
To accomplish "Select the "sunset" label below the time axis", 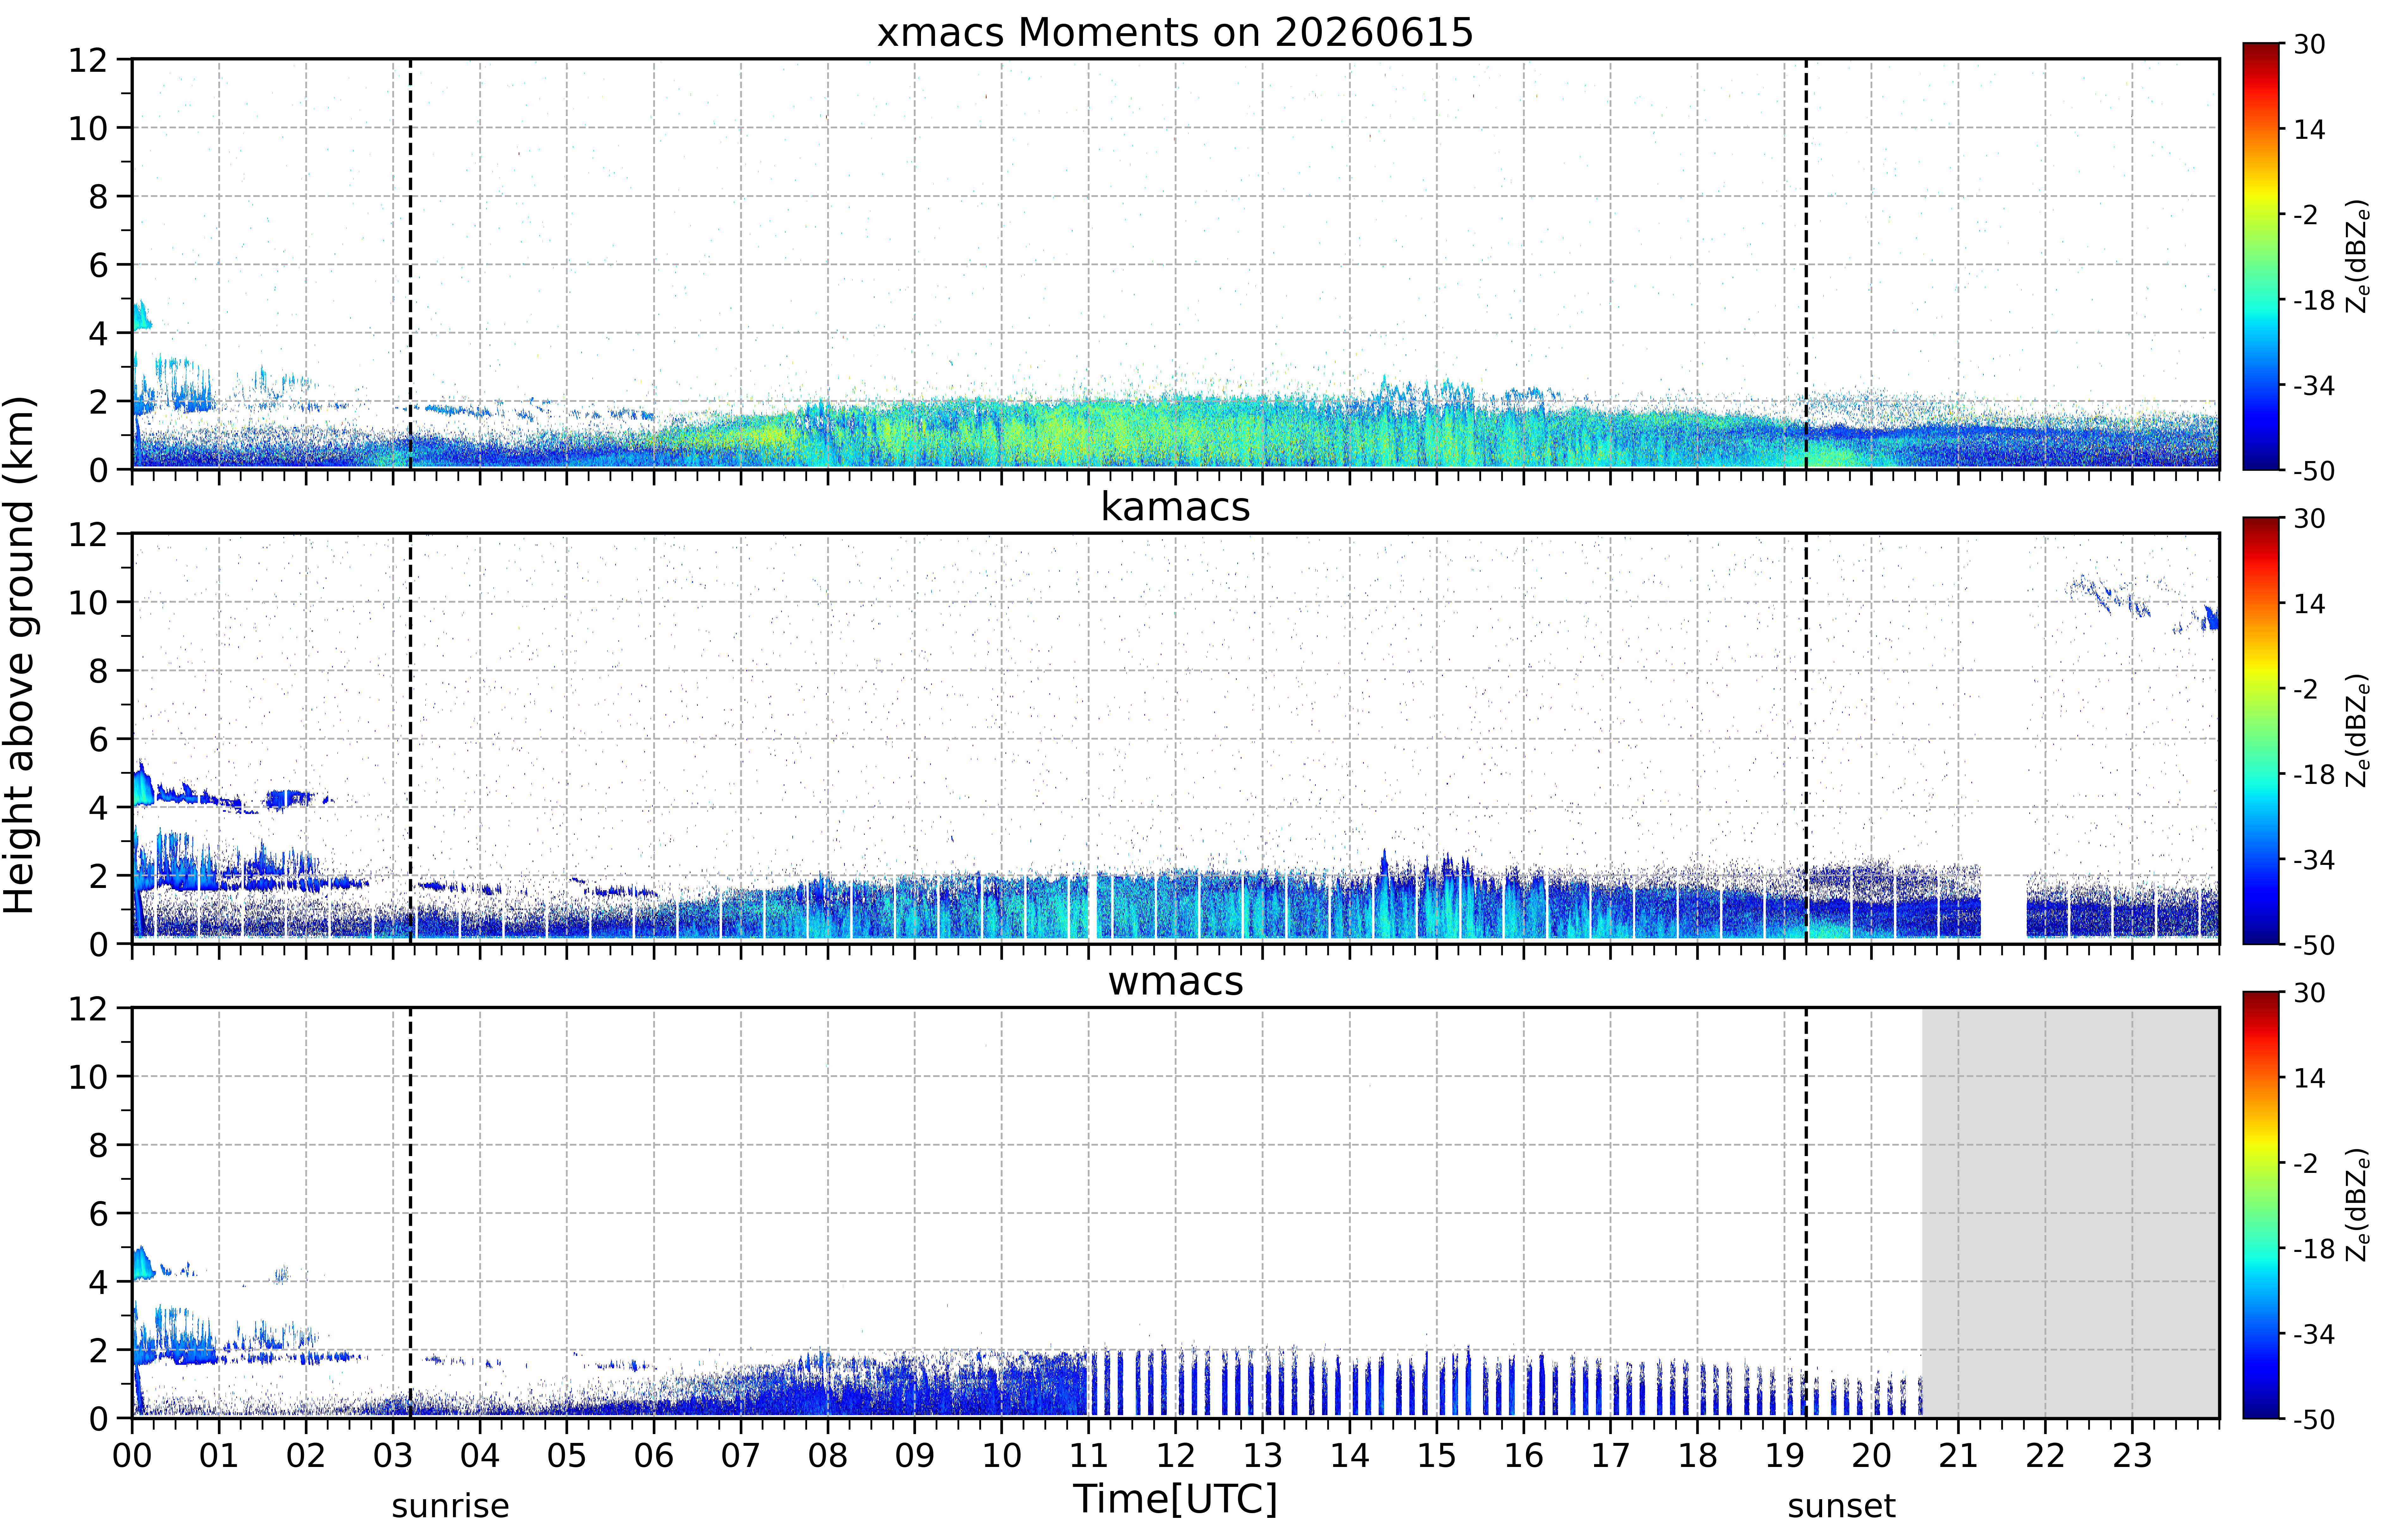I will (1841, 1506).
